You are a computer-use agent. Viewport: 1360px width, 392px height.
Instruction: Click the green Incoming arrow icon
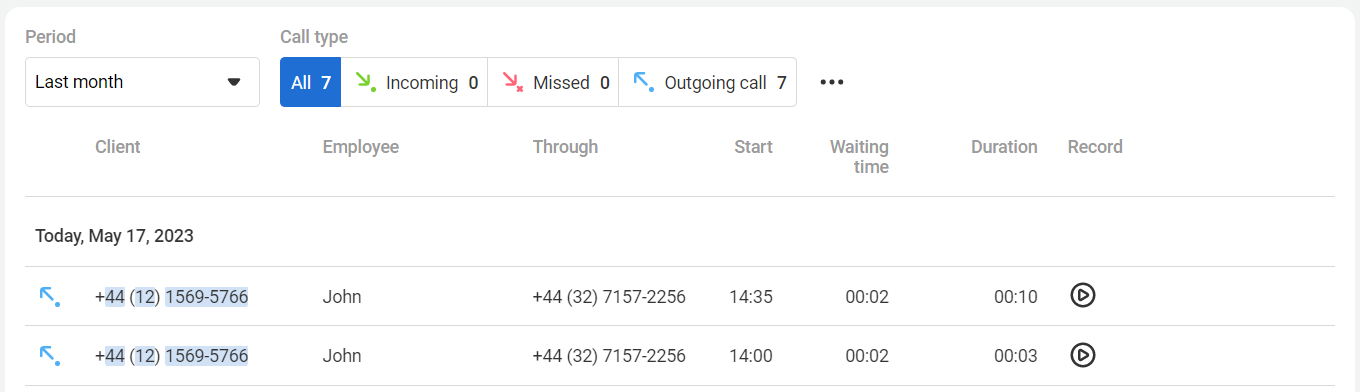tap(365, 82)
